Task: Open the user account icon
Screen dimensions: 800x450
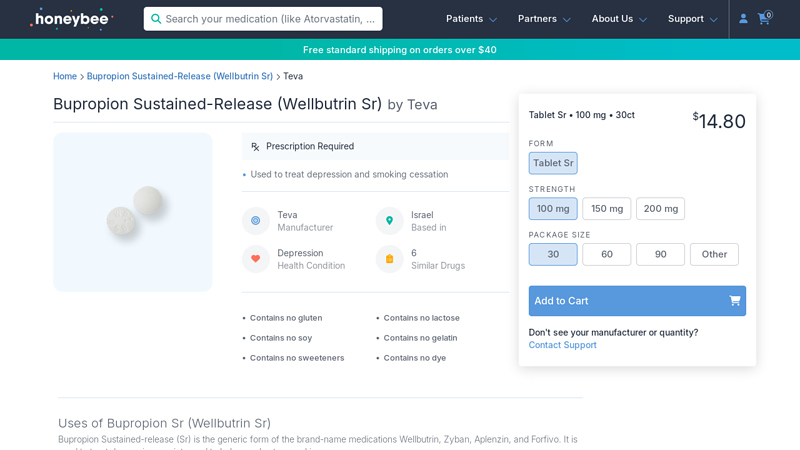Action: (743, 19)
